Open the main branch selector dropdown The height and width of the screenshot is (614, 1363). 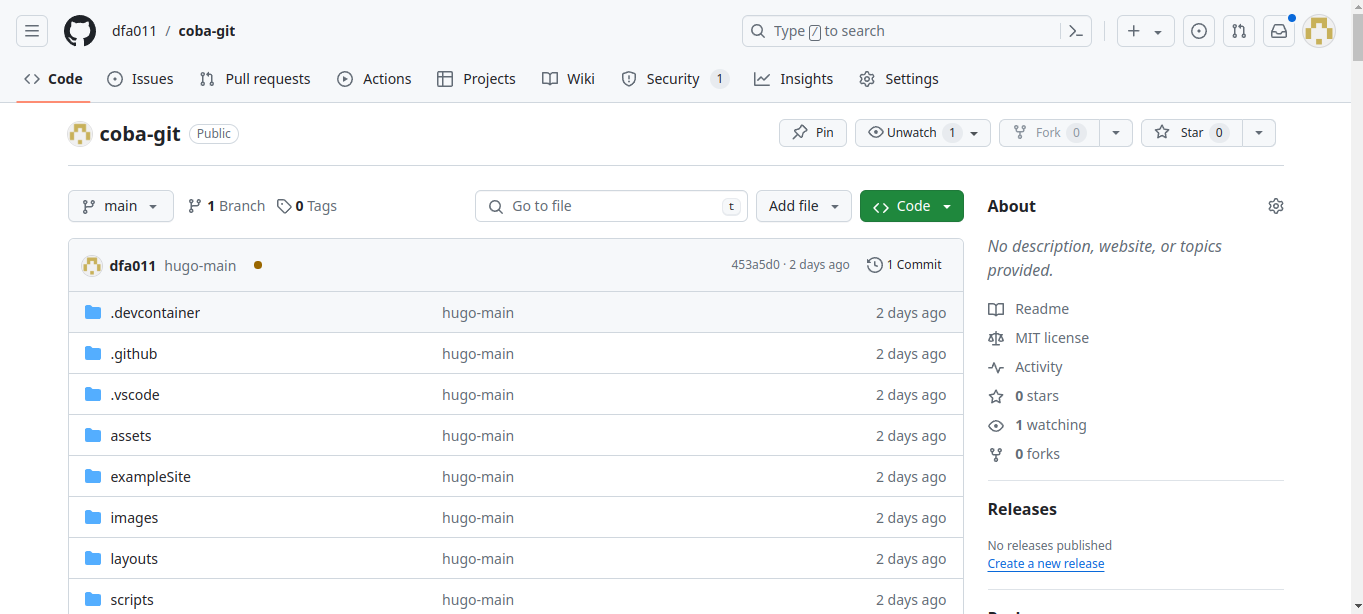121,206
